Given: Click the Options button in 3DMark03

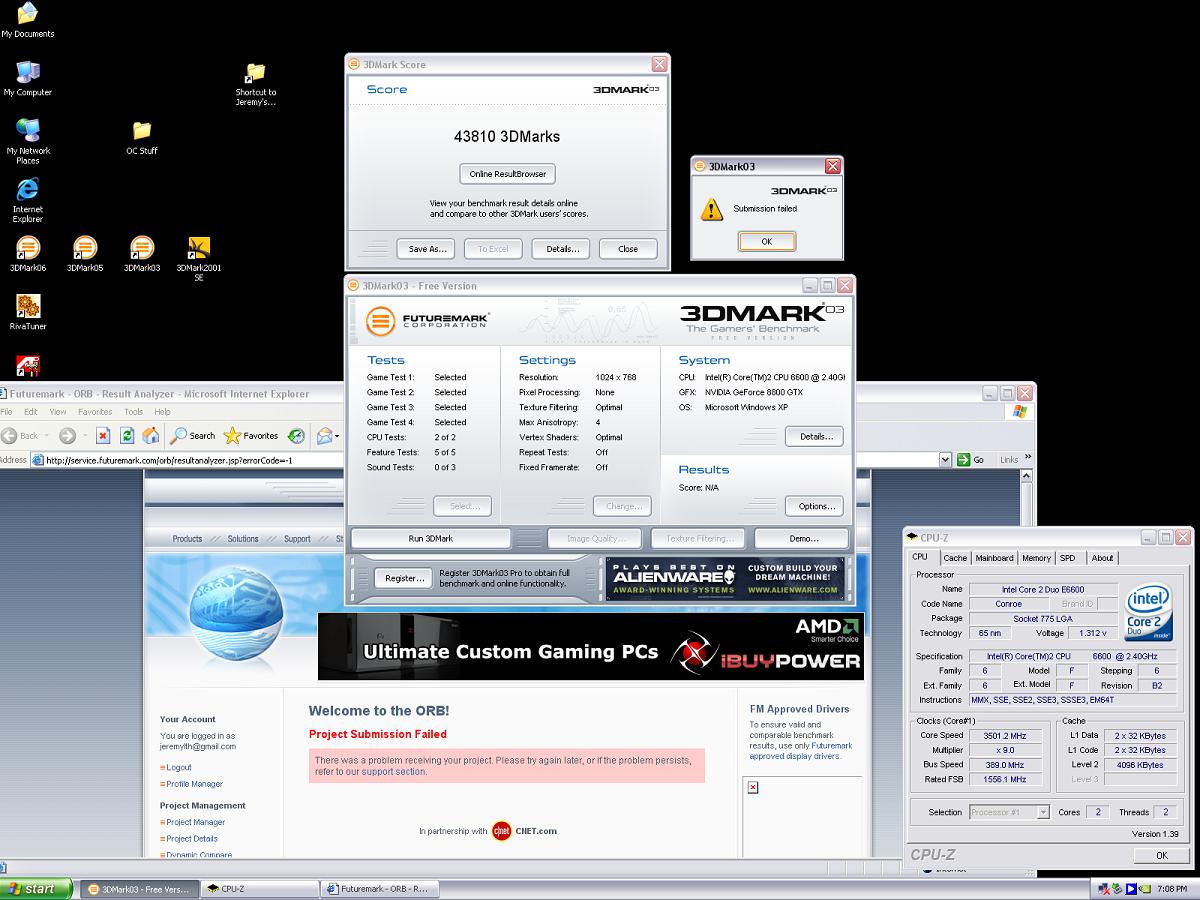Looking at the screenshot, I should [815, 506].
